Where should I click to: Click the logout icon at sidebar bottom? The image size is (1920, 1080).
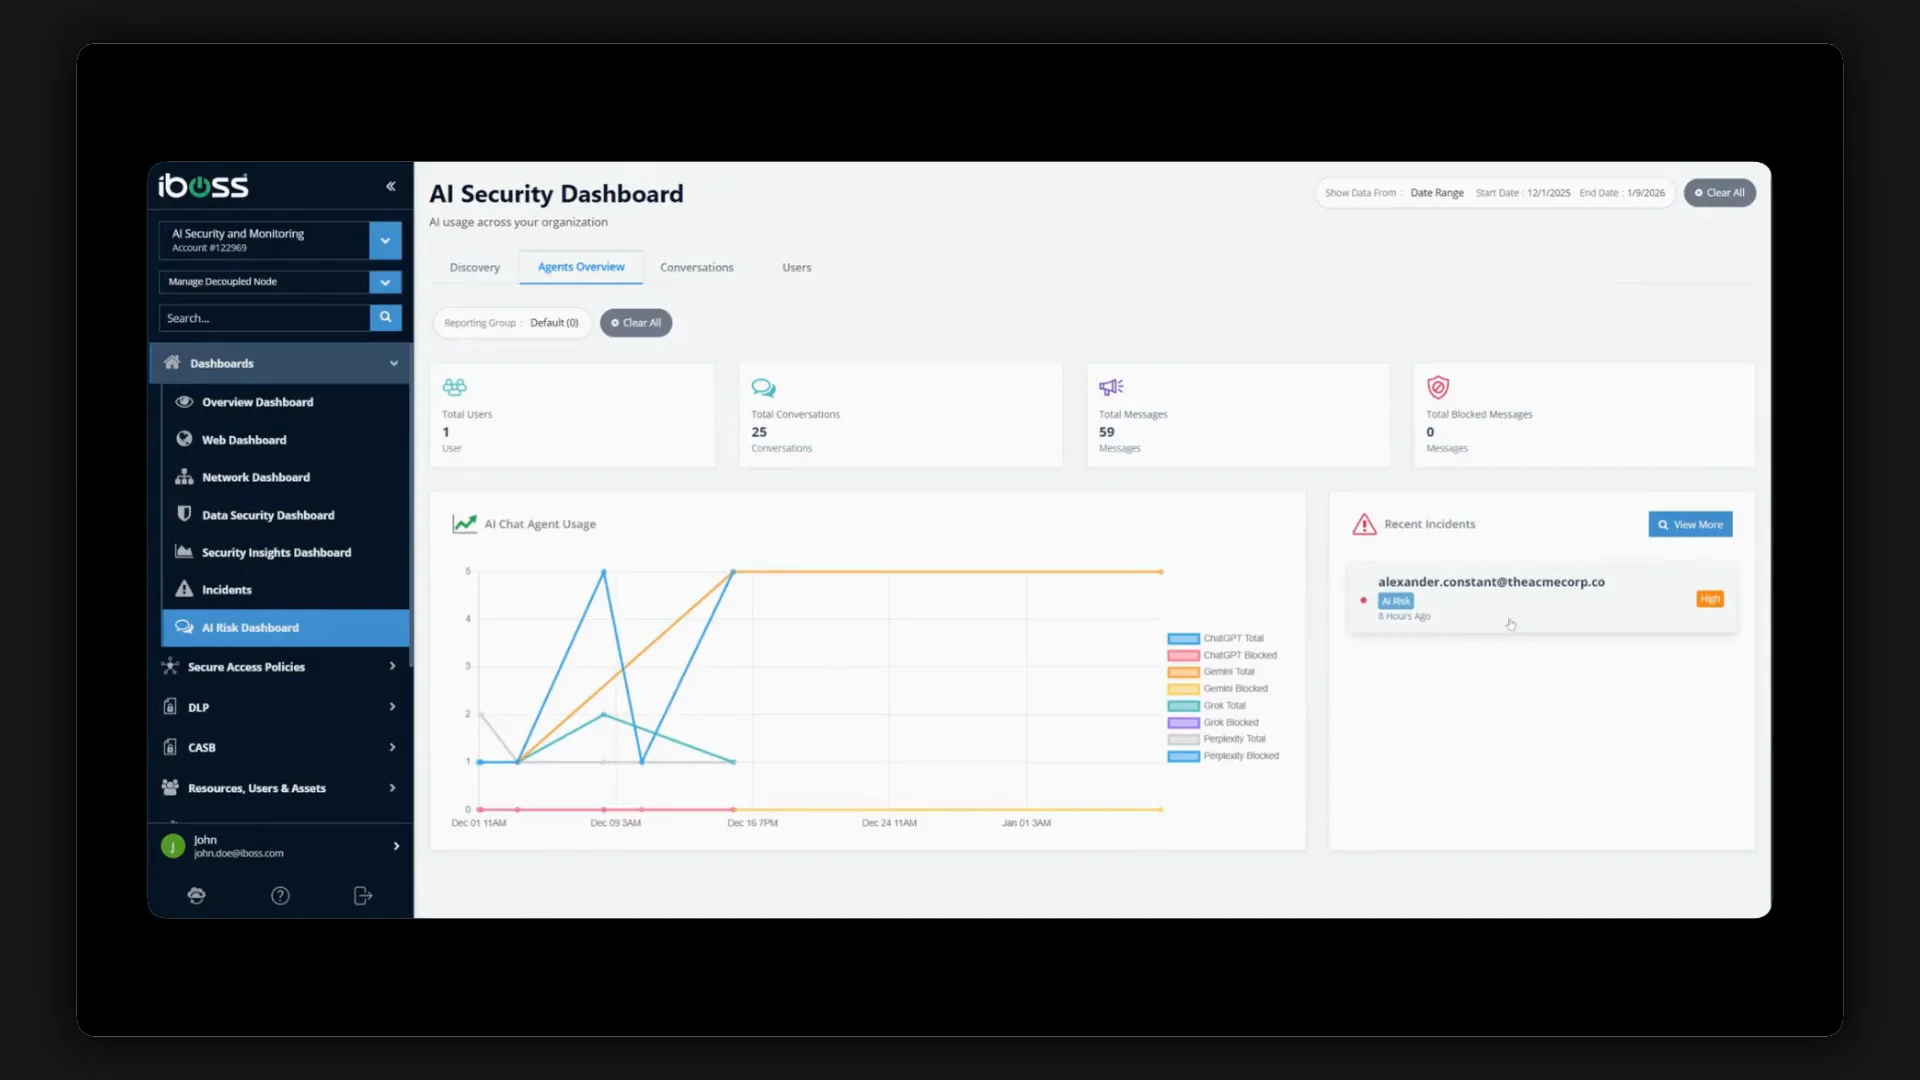363,896
